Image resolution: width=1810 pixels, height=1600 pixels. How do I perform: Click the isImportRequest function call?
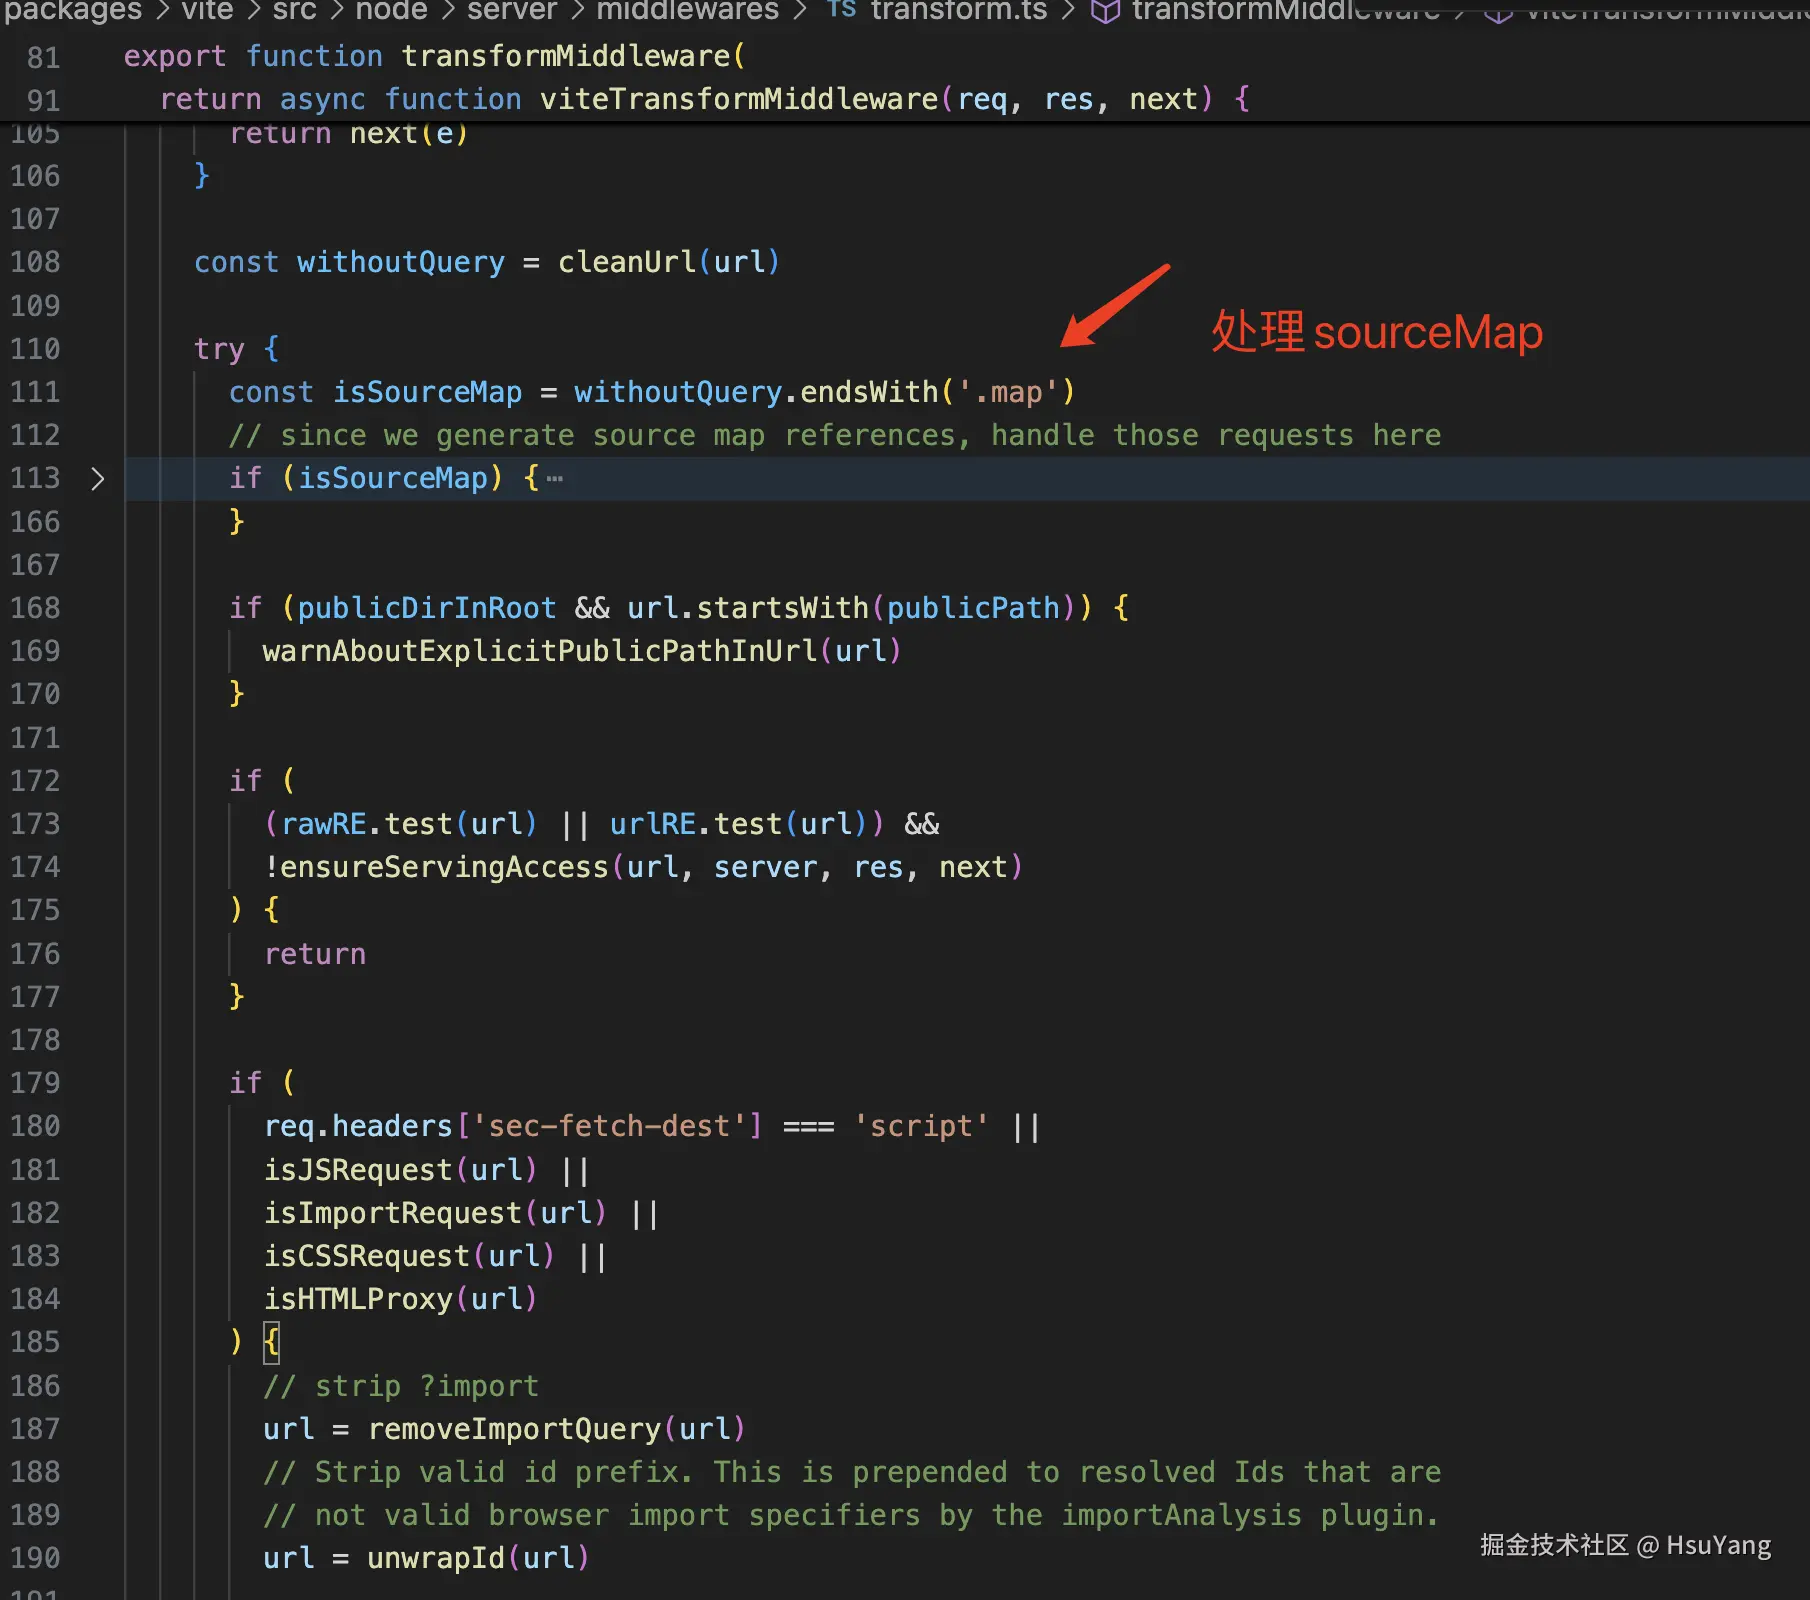(x=393, y=1213)
